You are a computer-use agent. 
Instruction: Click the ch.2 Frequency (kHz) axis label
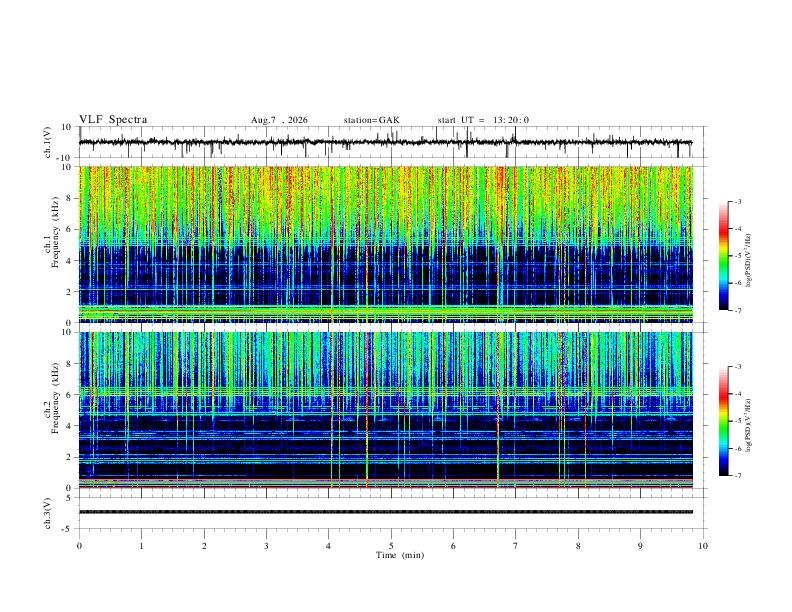55,398
